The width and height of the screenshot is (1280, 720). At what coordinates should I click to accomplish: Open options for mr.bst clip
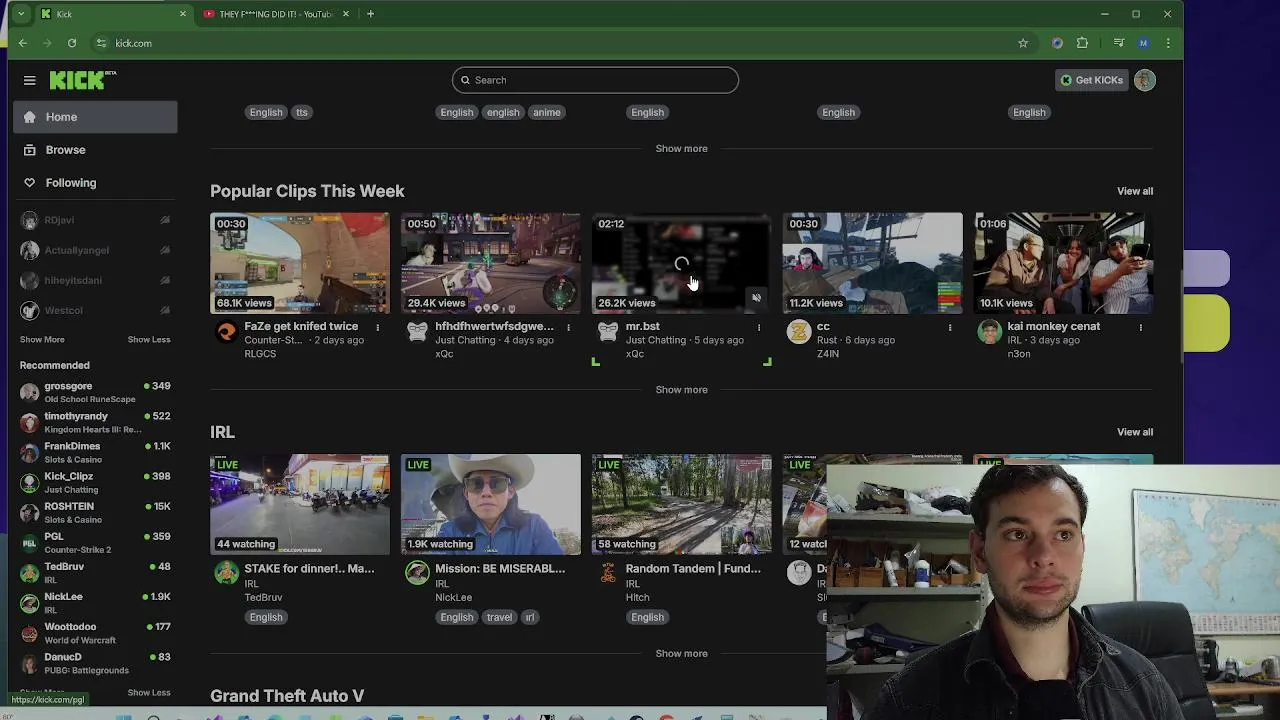pos(759,327)
